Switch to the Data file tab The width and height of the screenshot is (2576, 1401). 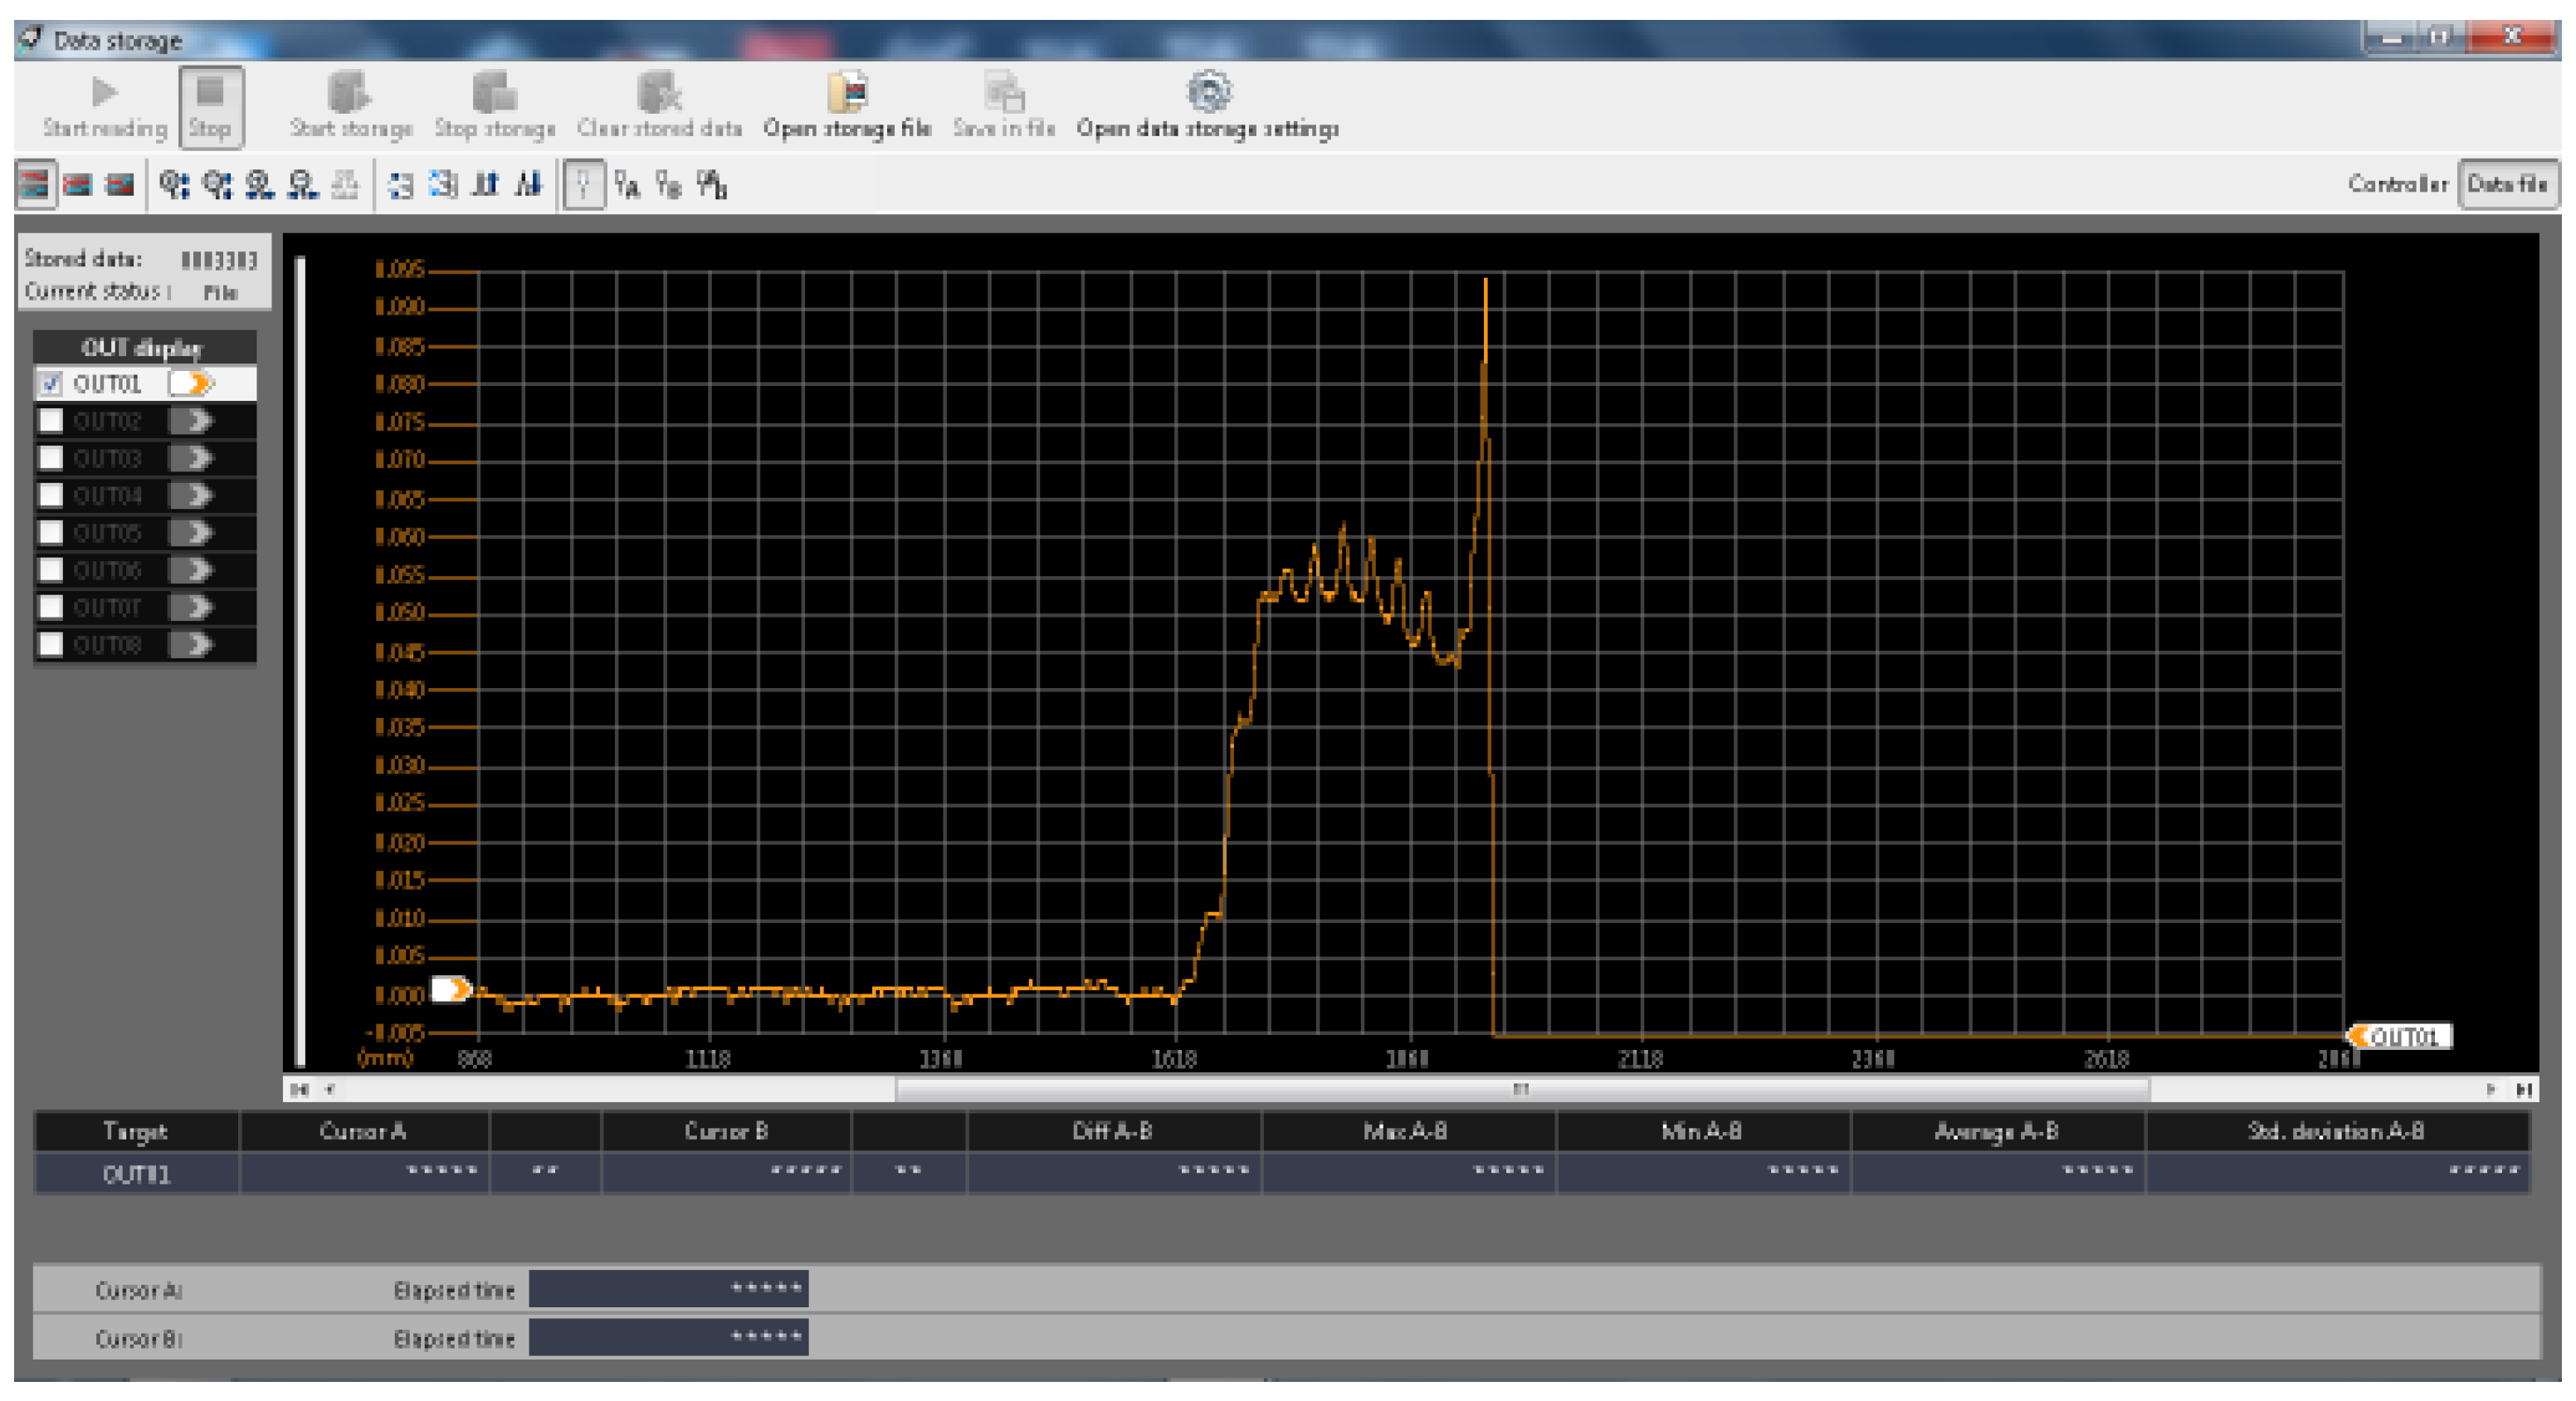tap(2506, 184)
